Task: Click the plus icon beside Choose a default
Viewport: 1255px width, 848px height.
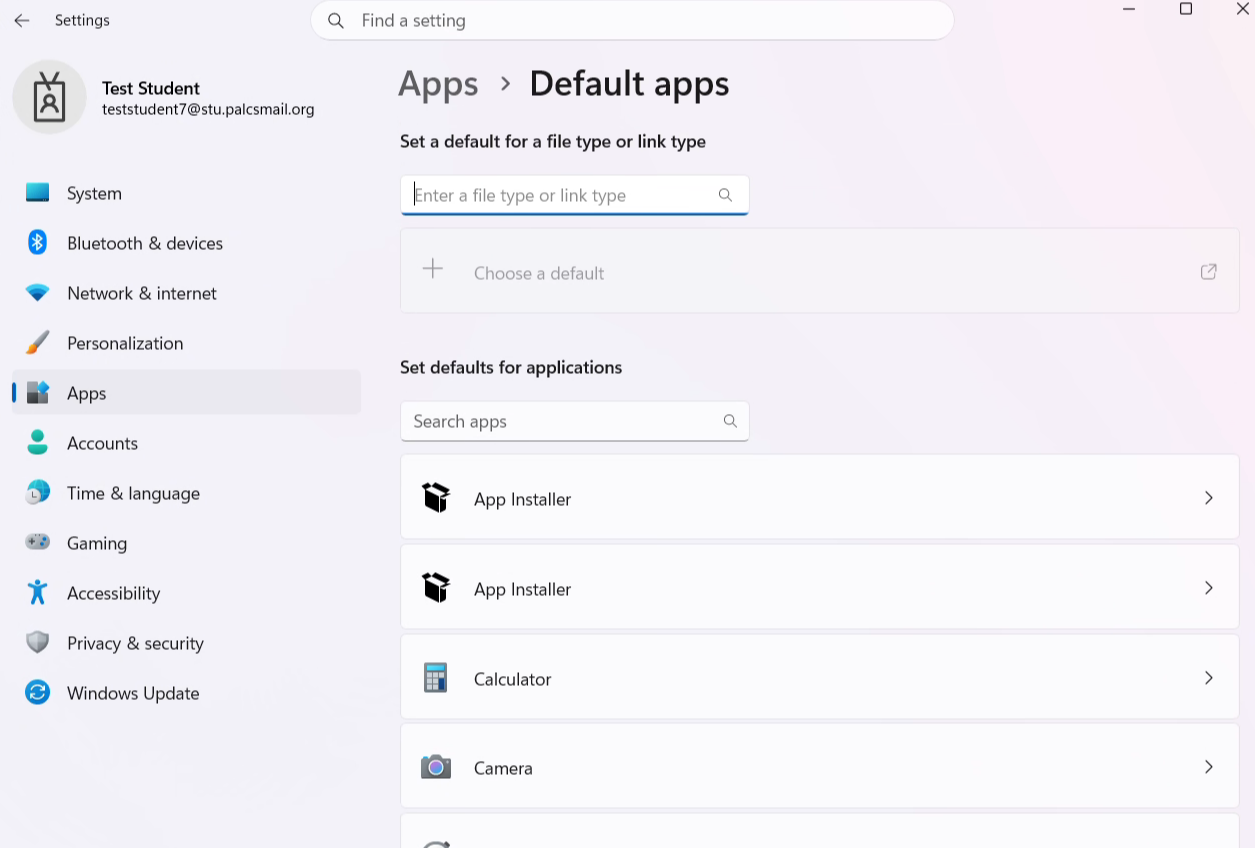Action: pyautogui.click(x=432, y=269)
